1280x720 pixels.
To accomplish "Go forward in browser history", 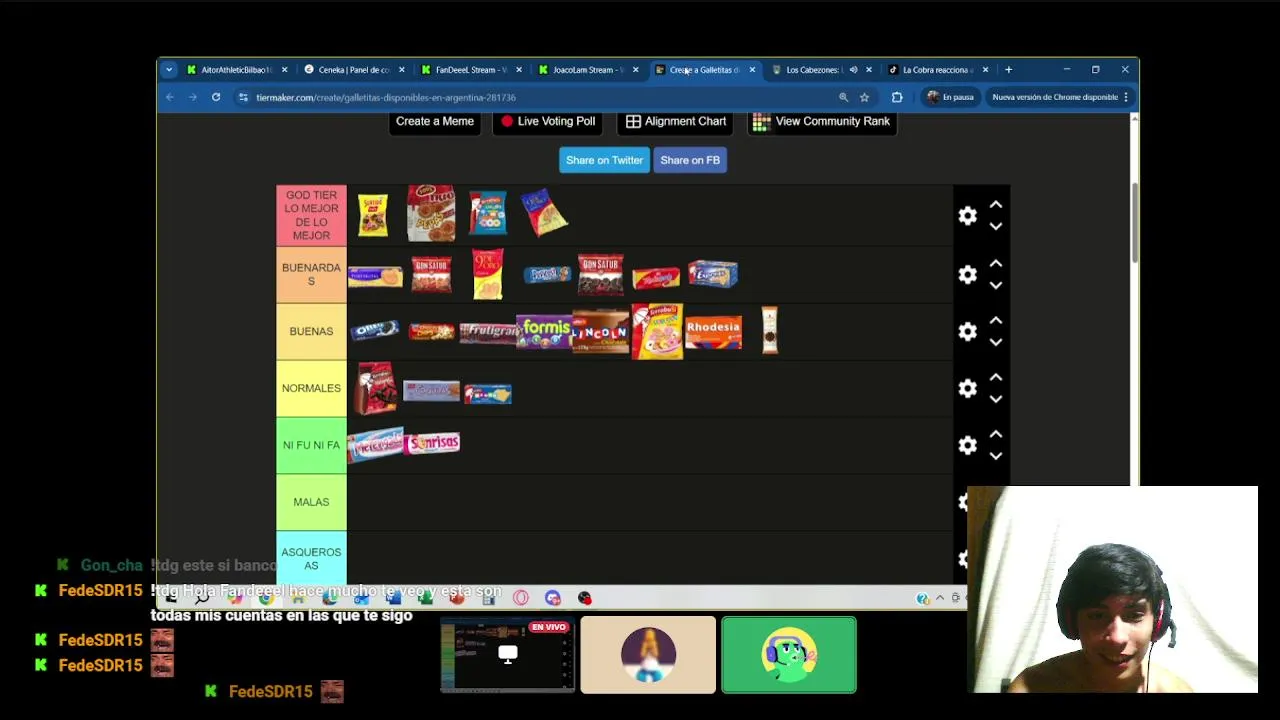I will coord(193,97).
